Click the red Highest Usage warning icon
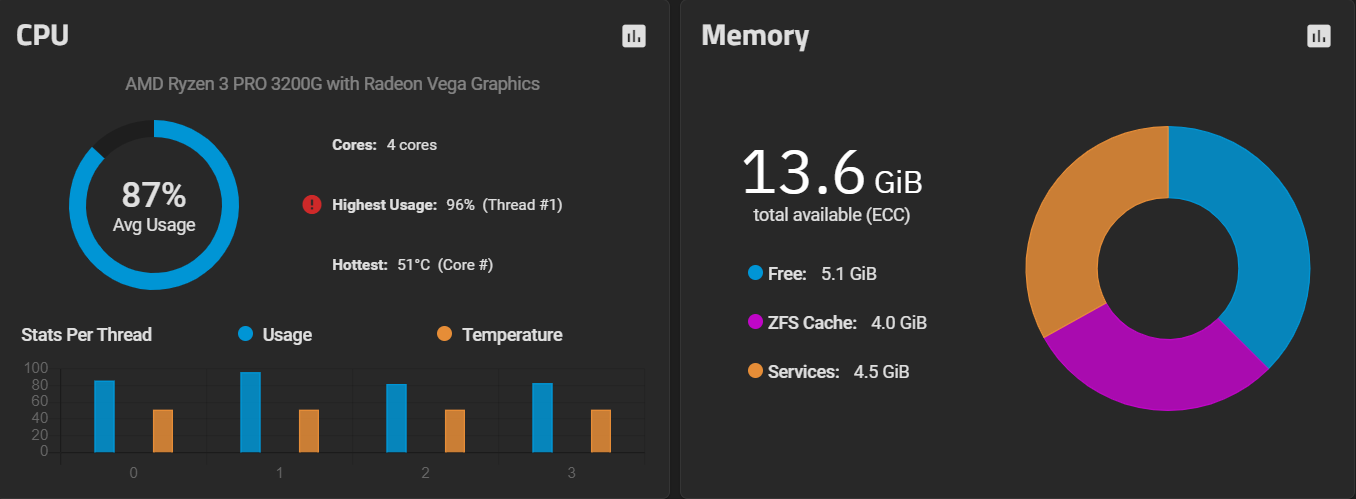The width and height of the screenshot is (1356, 499). pyautogui.click(x=311, y=205)
